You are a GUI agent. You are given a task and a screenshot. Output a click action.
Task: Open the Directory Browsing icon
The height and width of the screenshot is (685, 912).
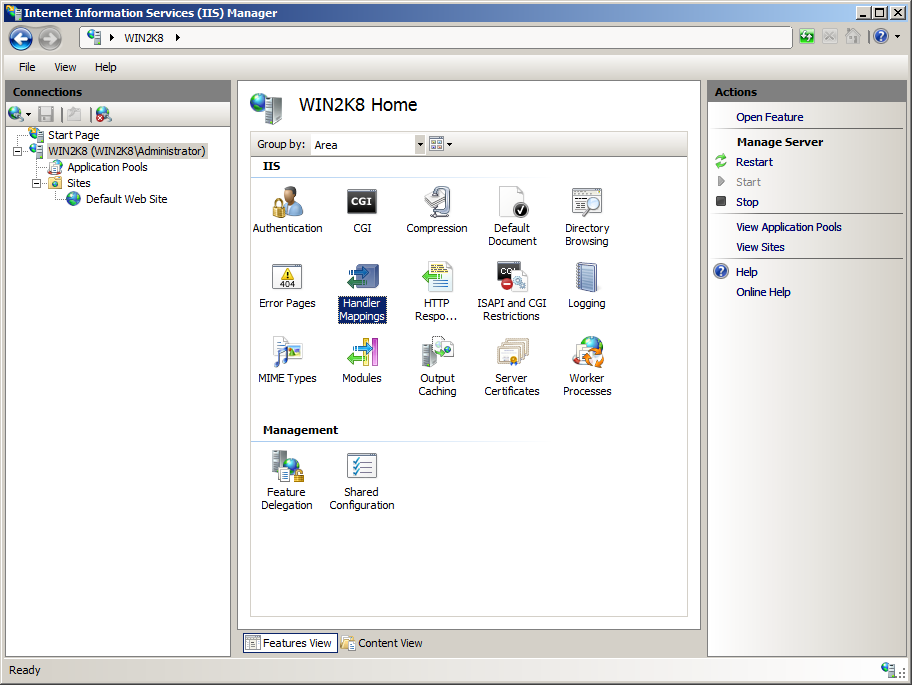coord(586,203)
